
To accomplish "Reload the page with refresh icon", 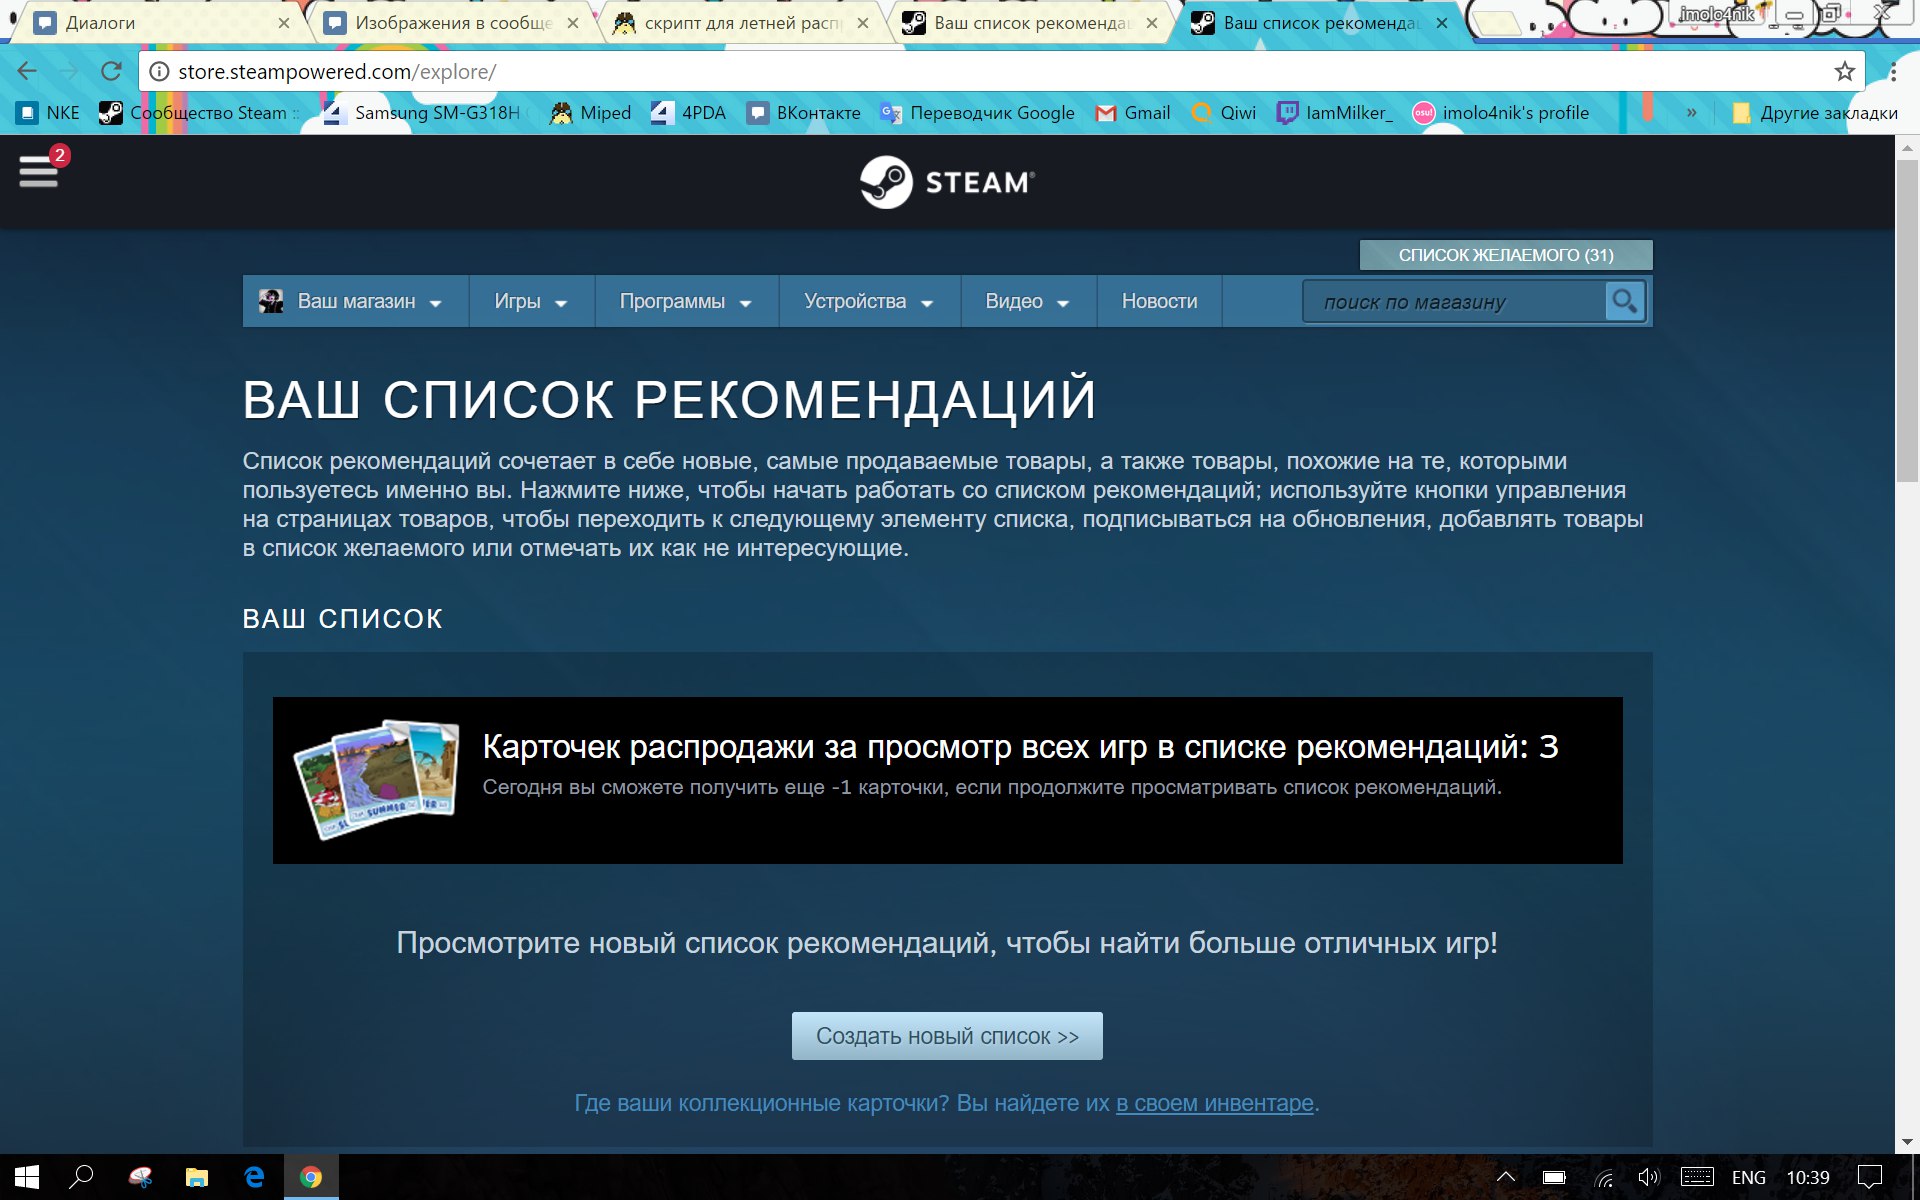I will 111,71.
